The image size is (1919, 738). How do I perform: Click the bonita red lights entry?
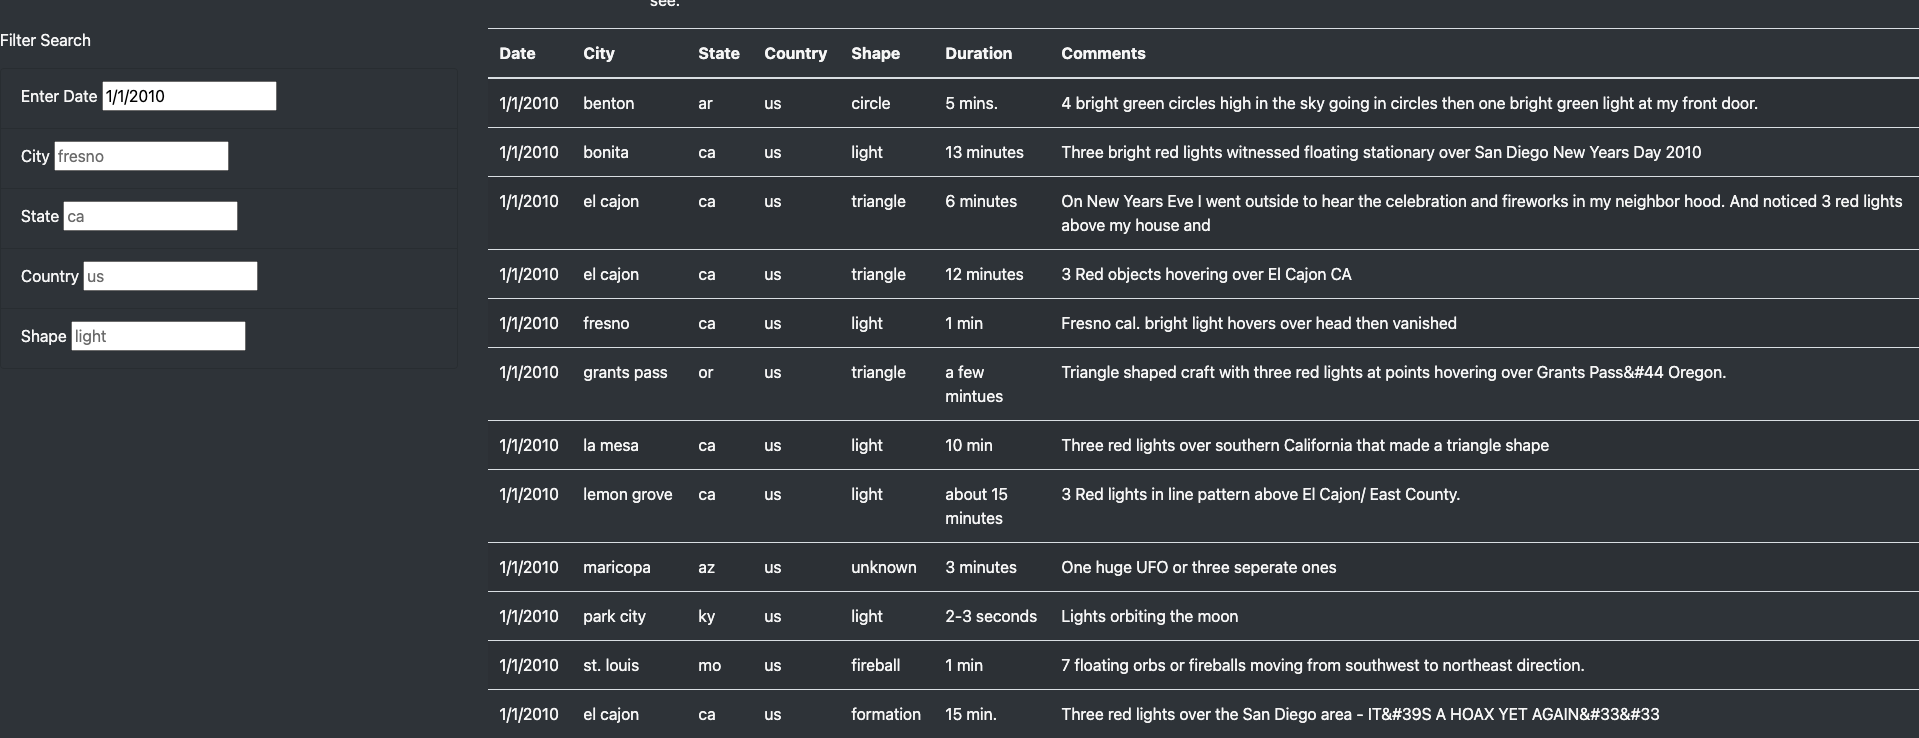coord(900,152)
